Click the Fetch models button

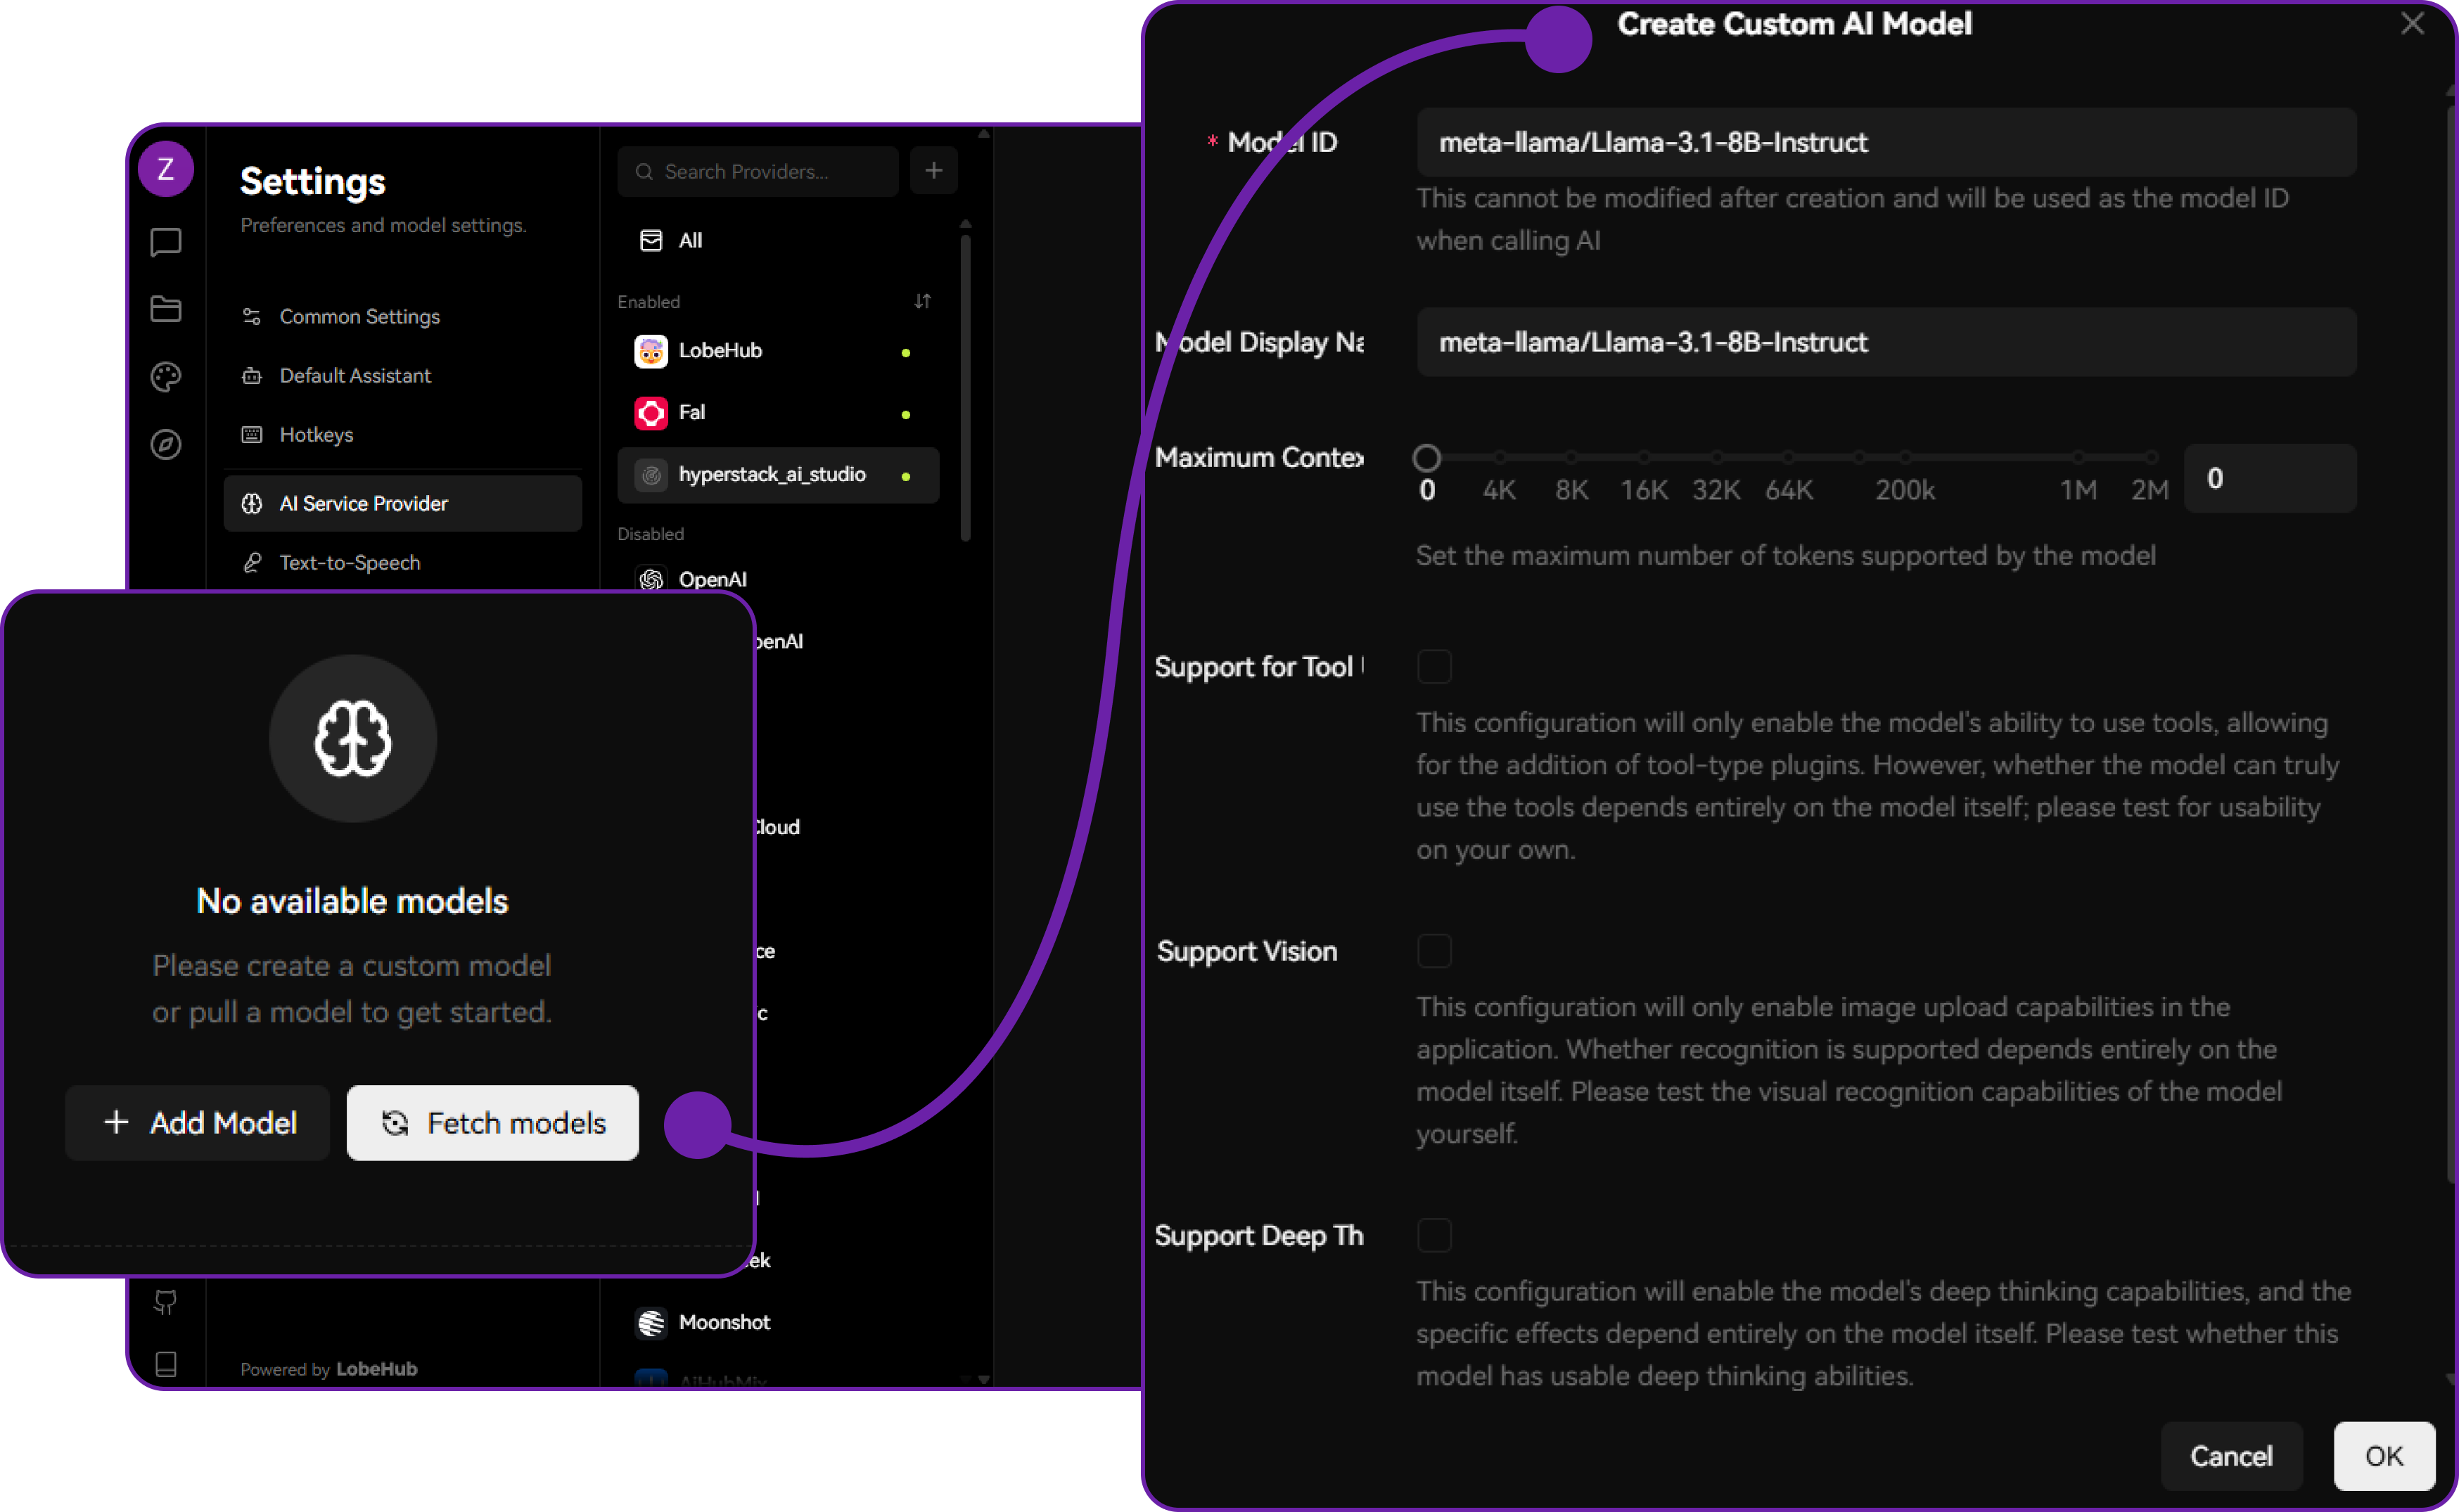pyautogui.click(x=492, y=1123)
